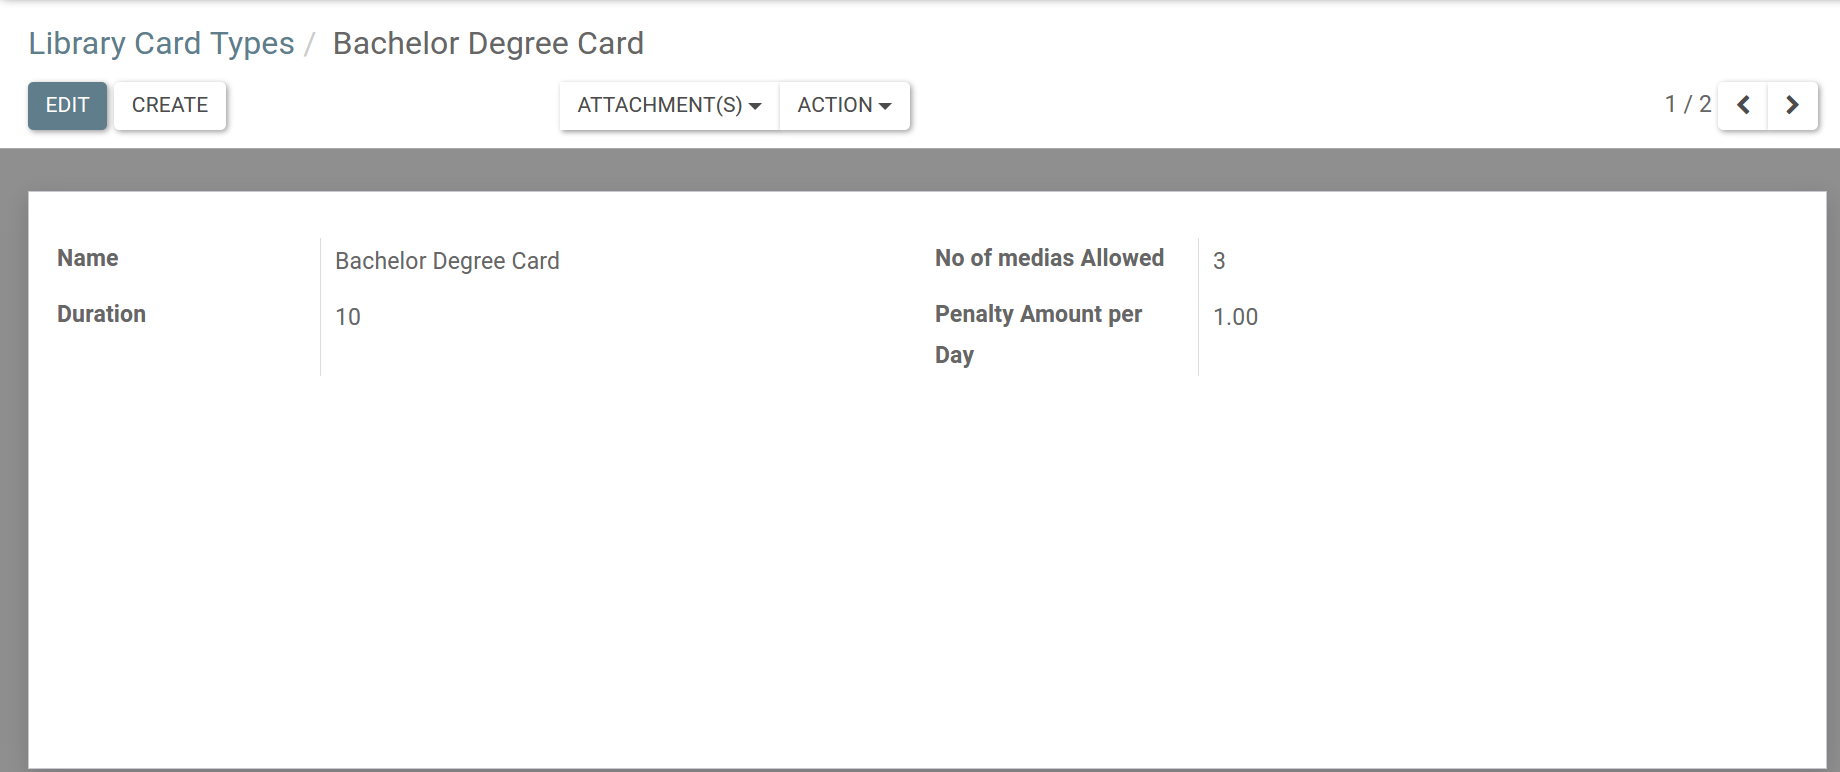Expand the ACTION dropdown menu

click(844, 105)
